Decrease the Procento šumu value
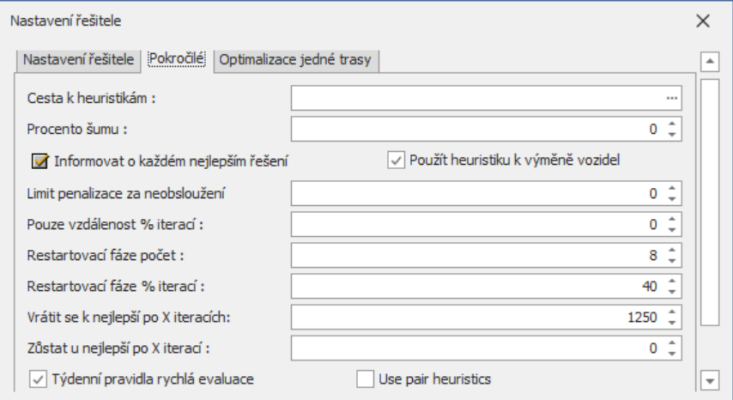733x400 pixels. 672,135
